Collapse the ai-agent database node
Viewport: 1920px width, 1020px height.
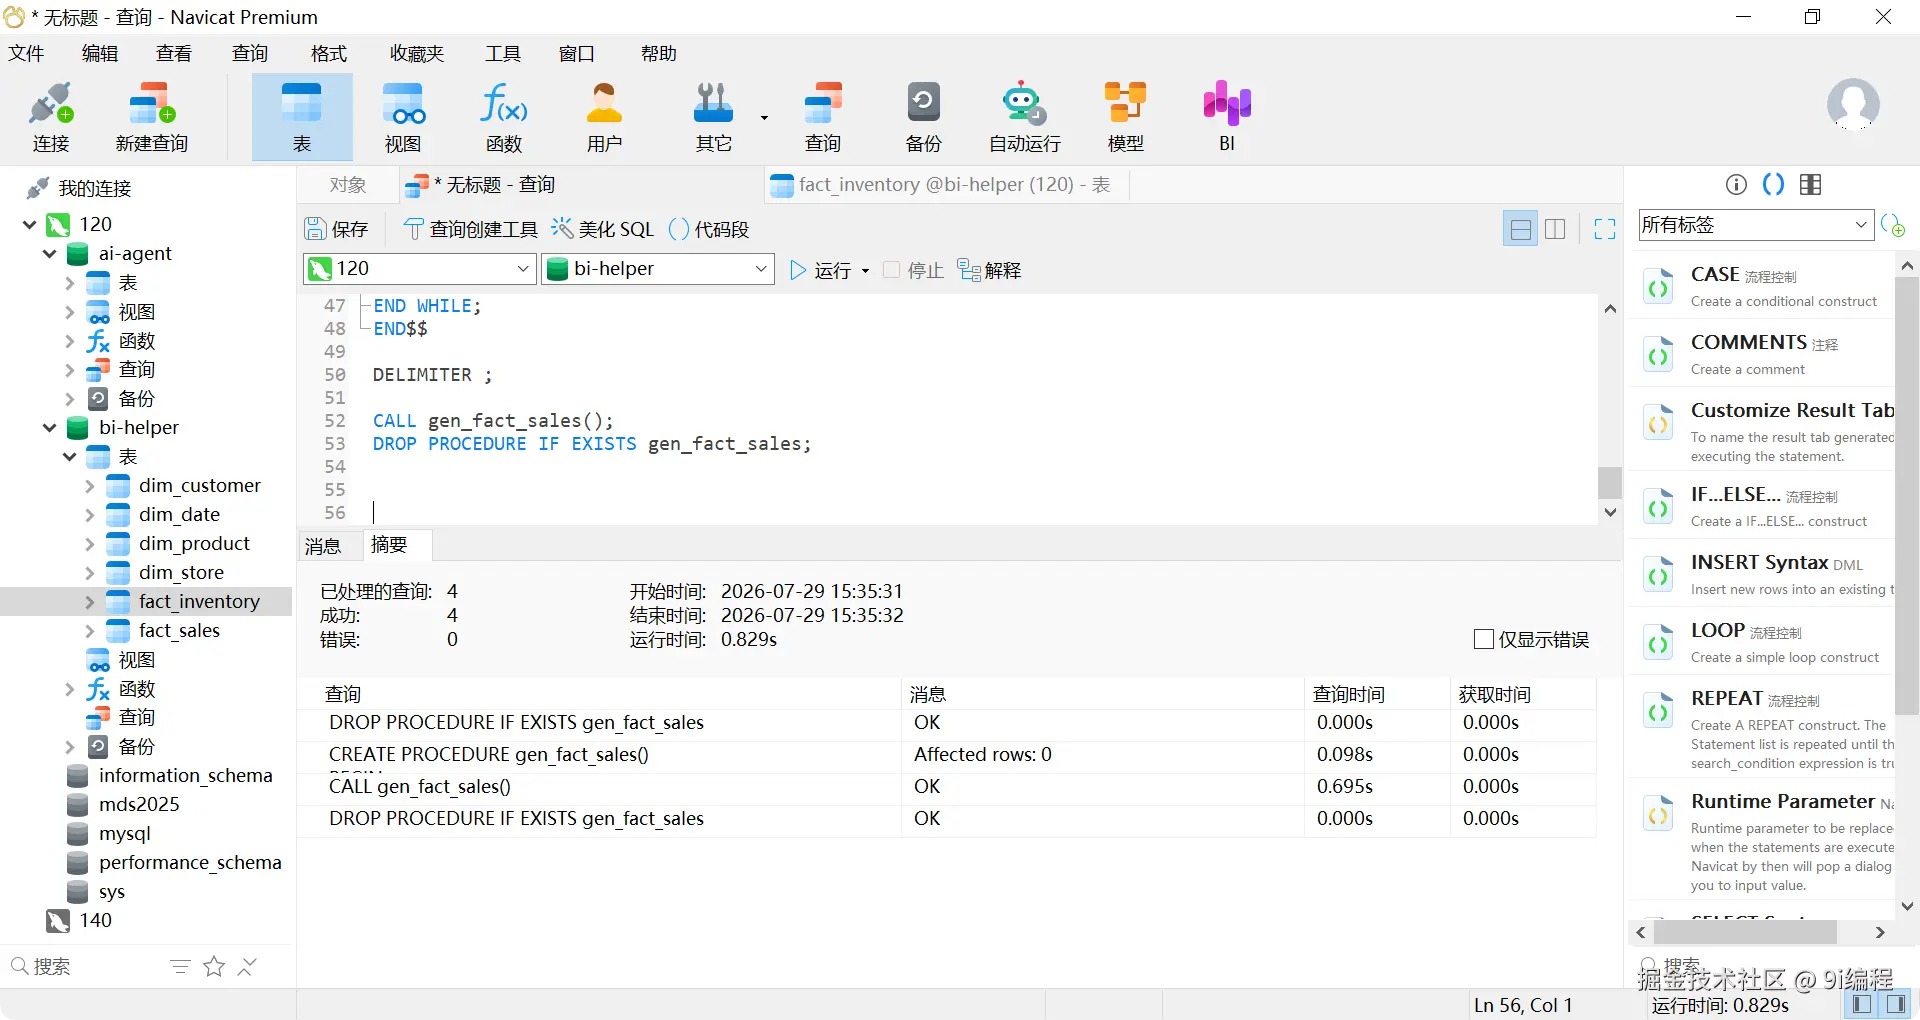pyautogui.click(x=50, y=253)
